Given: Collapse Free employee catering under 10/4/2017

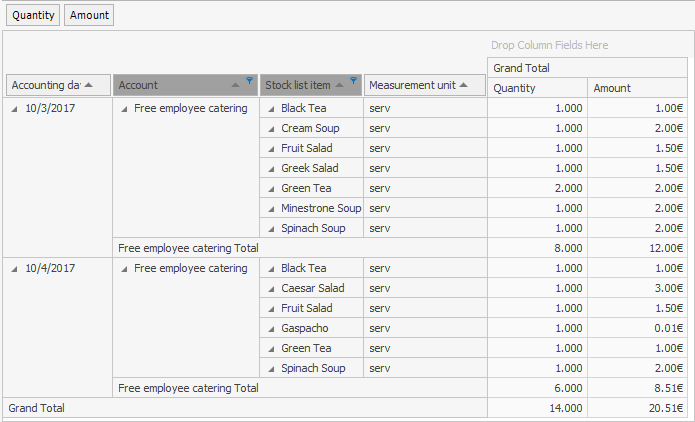Looking at the screenshot, I should coord(123,269).
